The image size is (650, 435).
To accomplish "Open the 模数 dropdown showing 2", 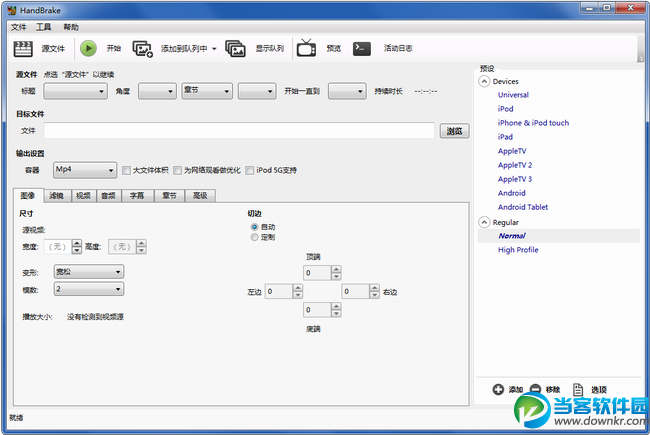I will (x=89, y=289).
